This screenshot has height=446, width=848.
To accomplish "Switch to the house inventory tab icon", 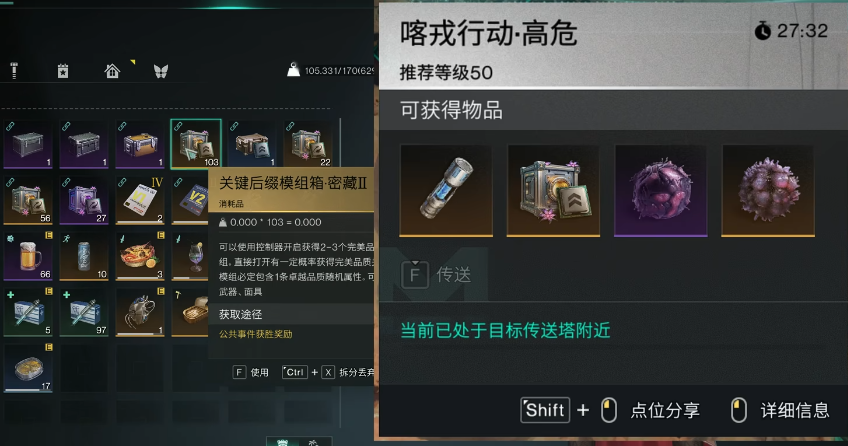I will click(112, 71).
